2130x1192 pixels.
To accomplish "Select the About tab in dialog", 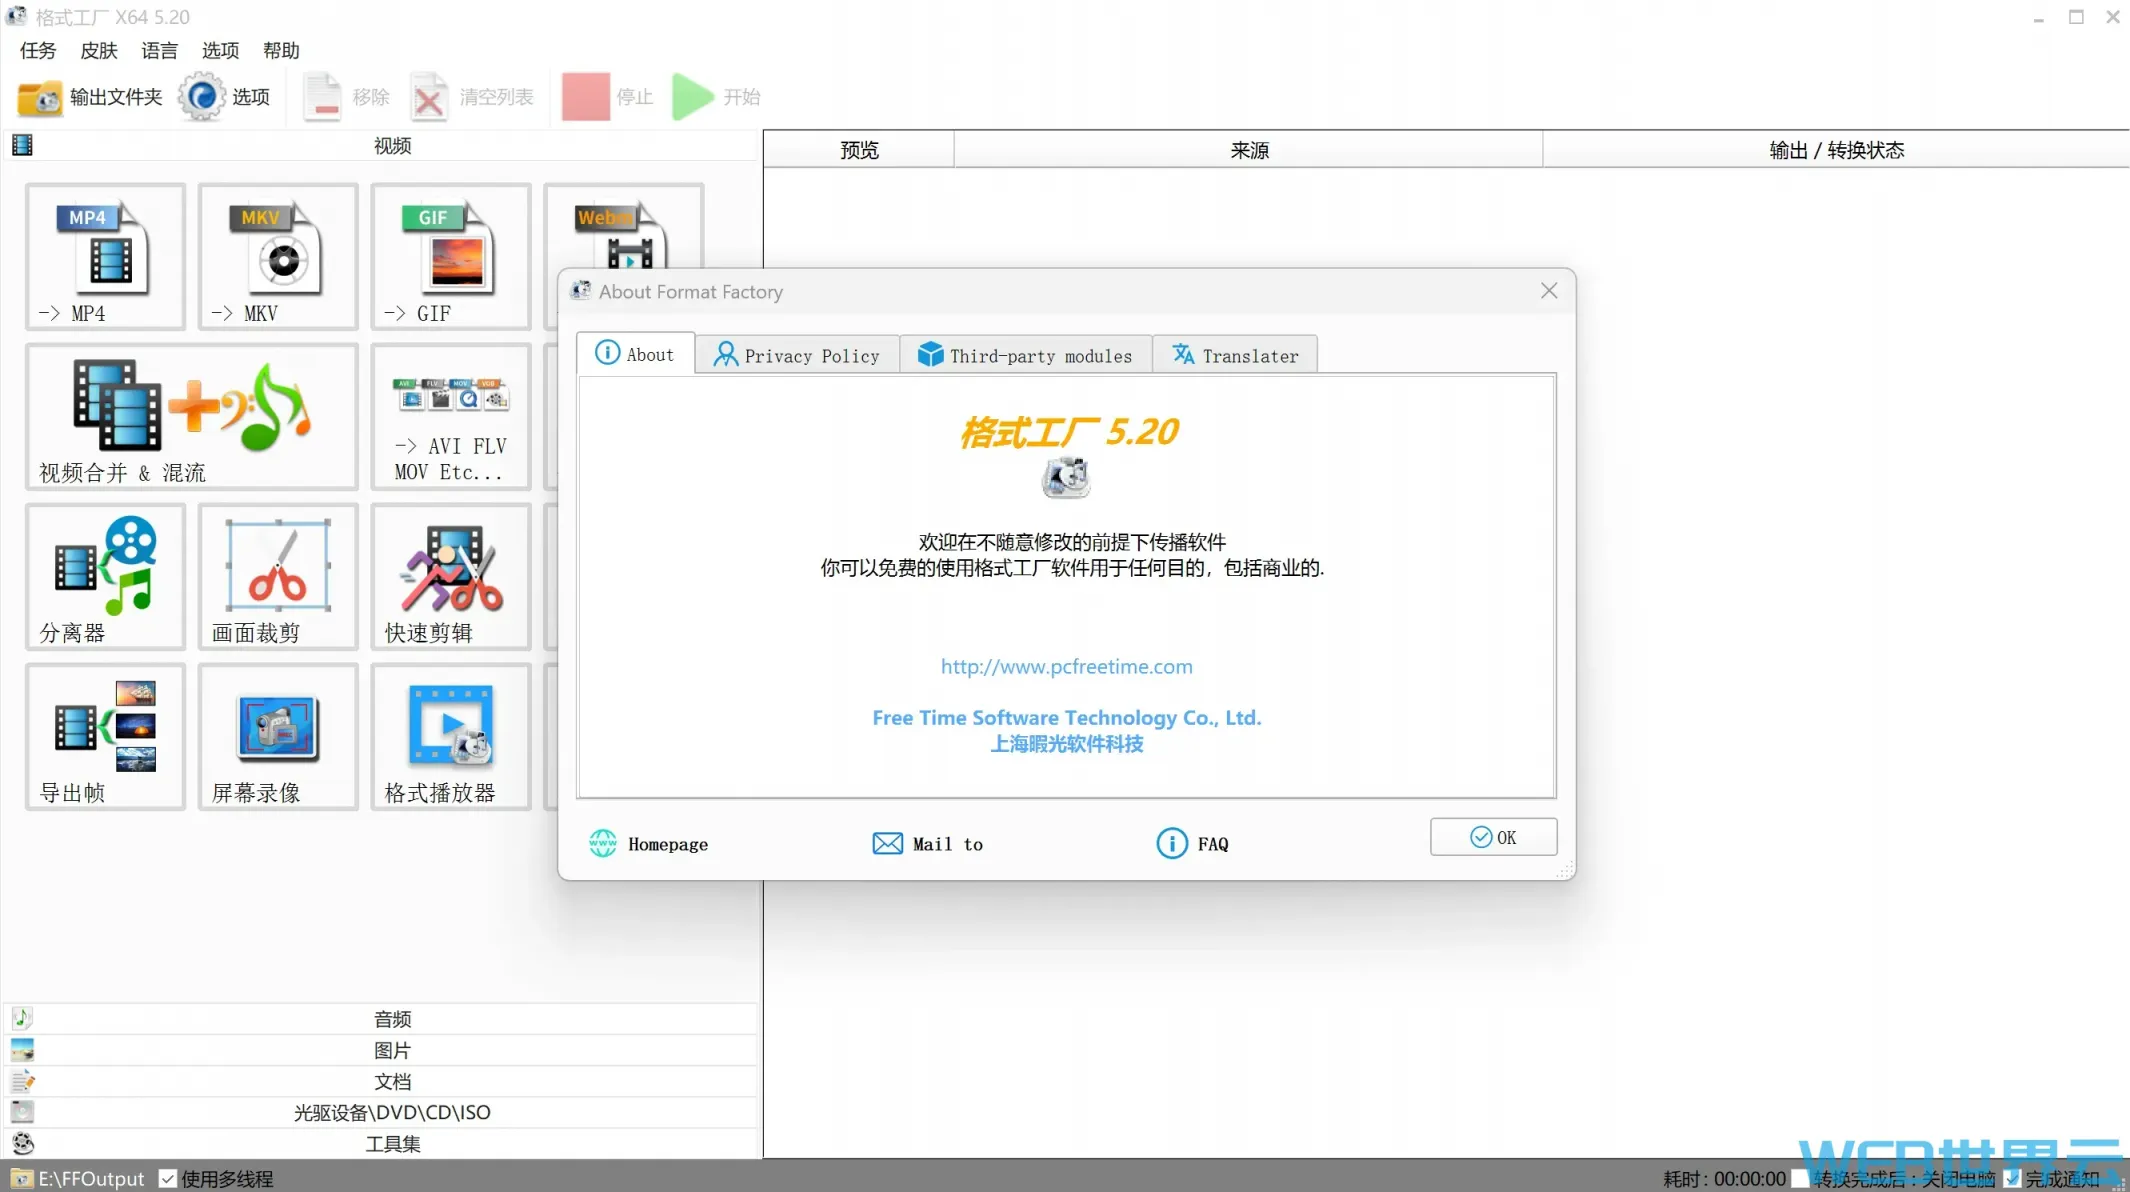I will tap(635, 354).
